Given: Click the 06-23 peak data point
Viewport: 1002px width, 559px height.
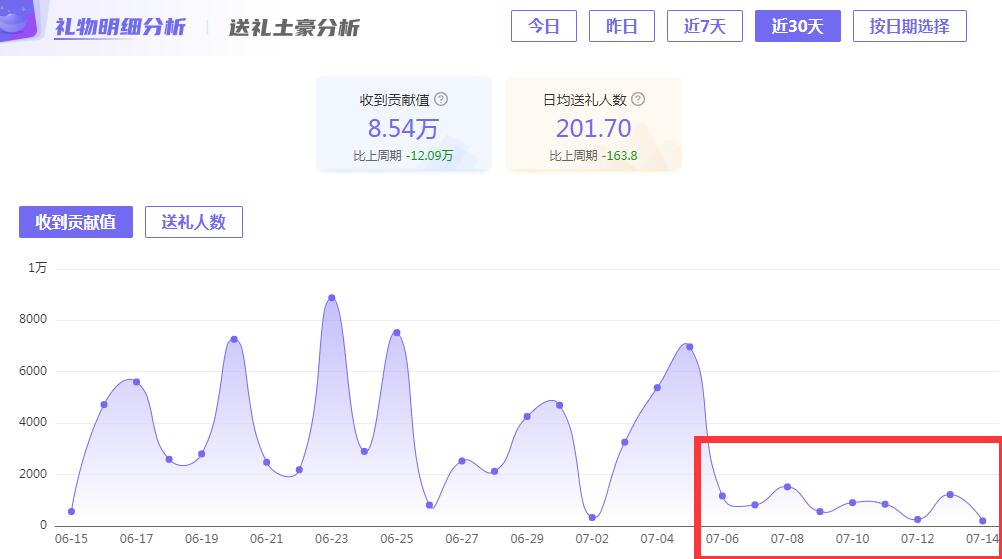Looking at the screenshot, I should [x=332, y=298].
